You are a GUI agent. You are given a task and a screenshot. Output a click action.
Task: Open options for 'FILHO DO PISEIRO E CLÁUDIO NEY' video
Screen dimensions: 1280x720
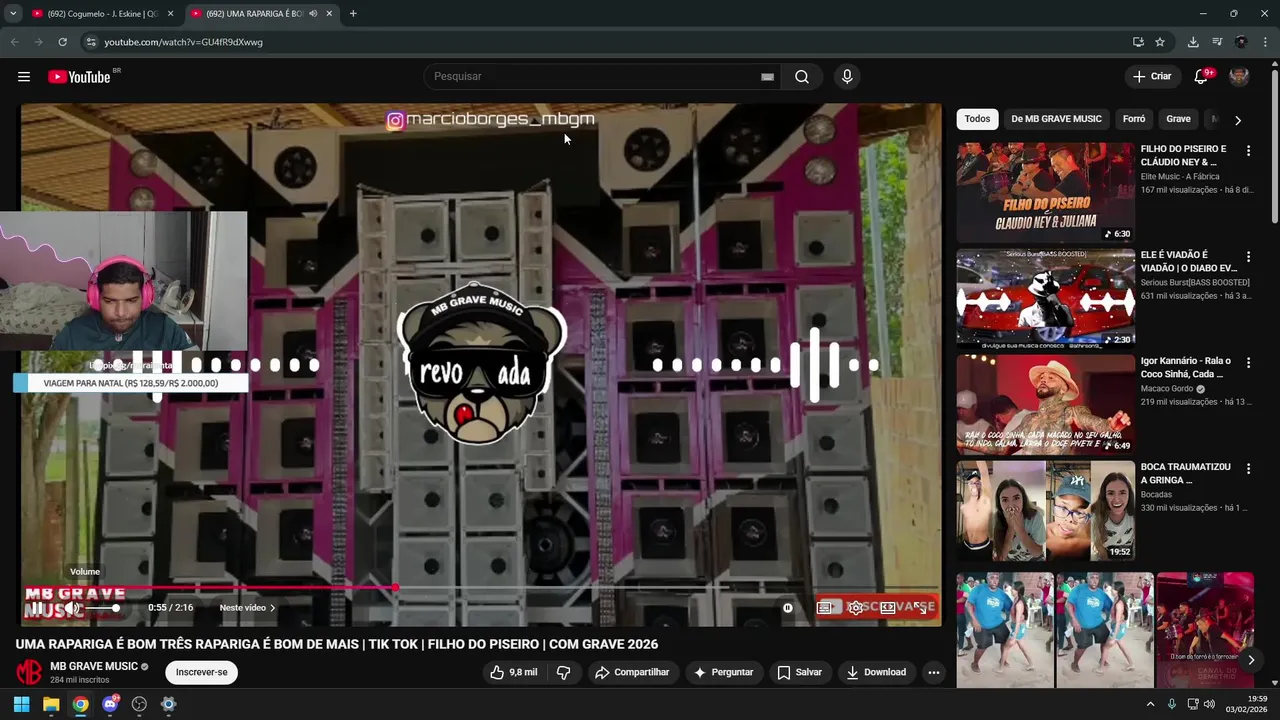(1248, 151)
